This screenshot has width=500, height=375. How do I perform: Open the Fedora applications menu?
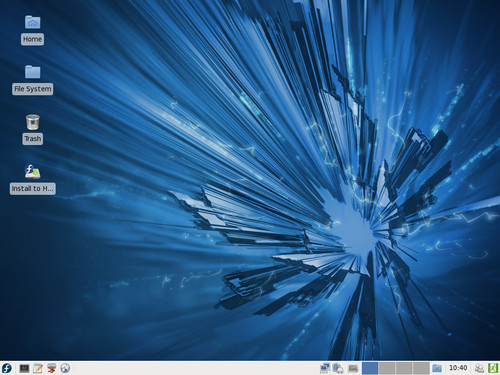coord(7,368)
